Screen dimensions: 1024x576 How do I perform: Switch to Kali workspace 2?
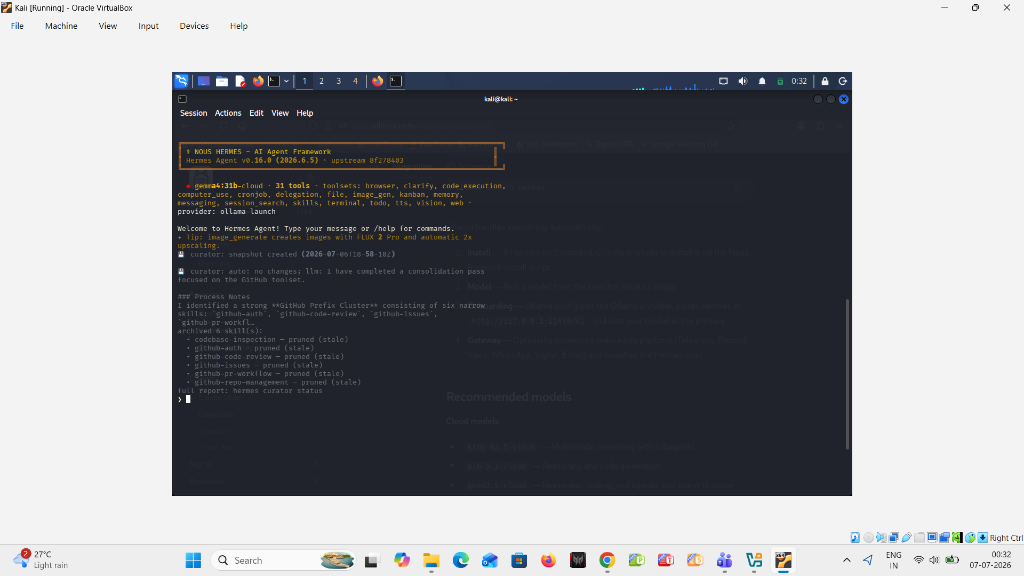tap(321, 81)
